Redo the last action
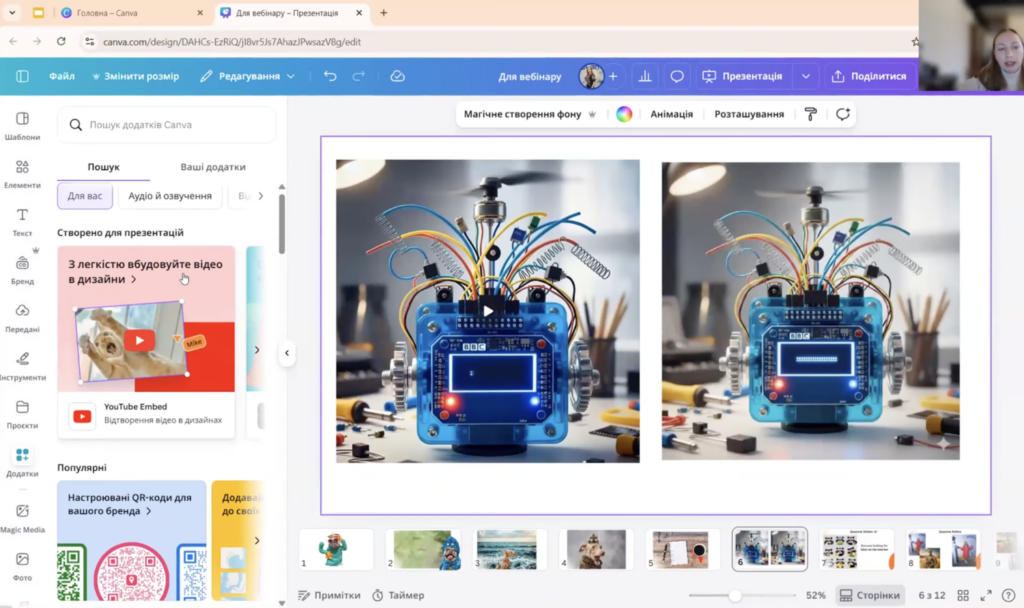The height and width of the screenshot is (608, 1024). pos(359,76)
